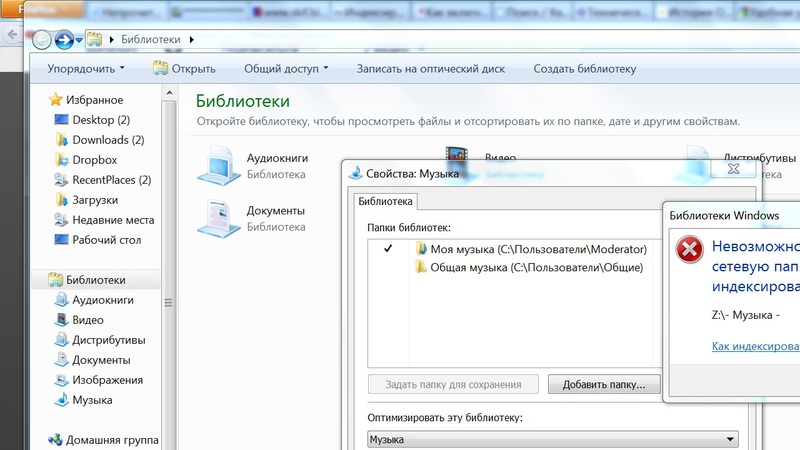Click the Z:\- Музыка - path text
800x450 pixels.
pyautogui.click(x=745, y=315)
